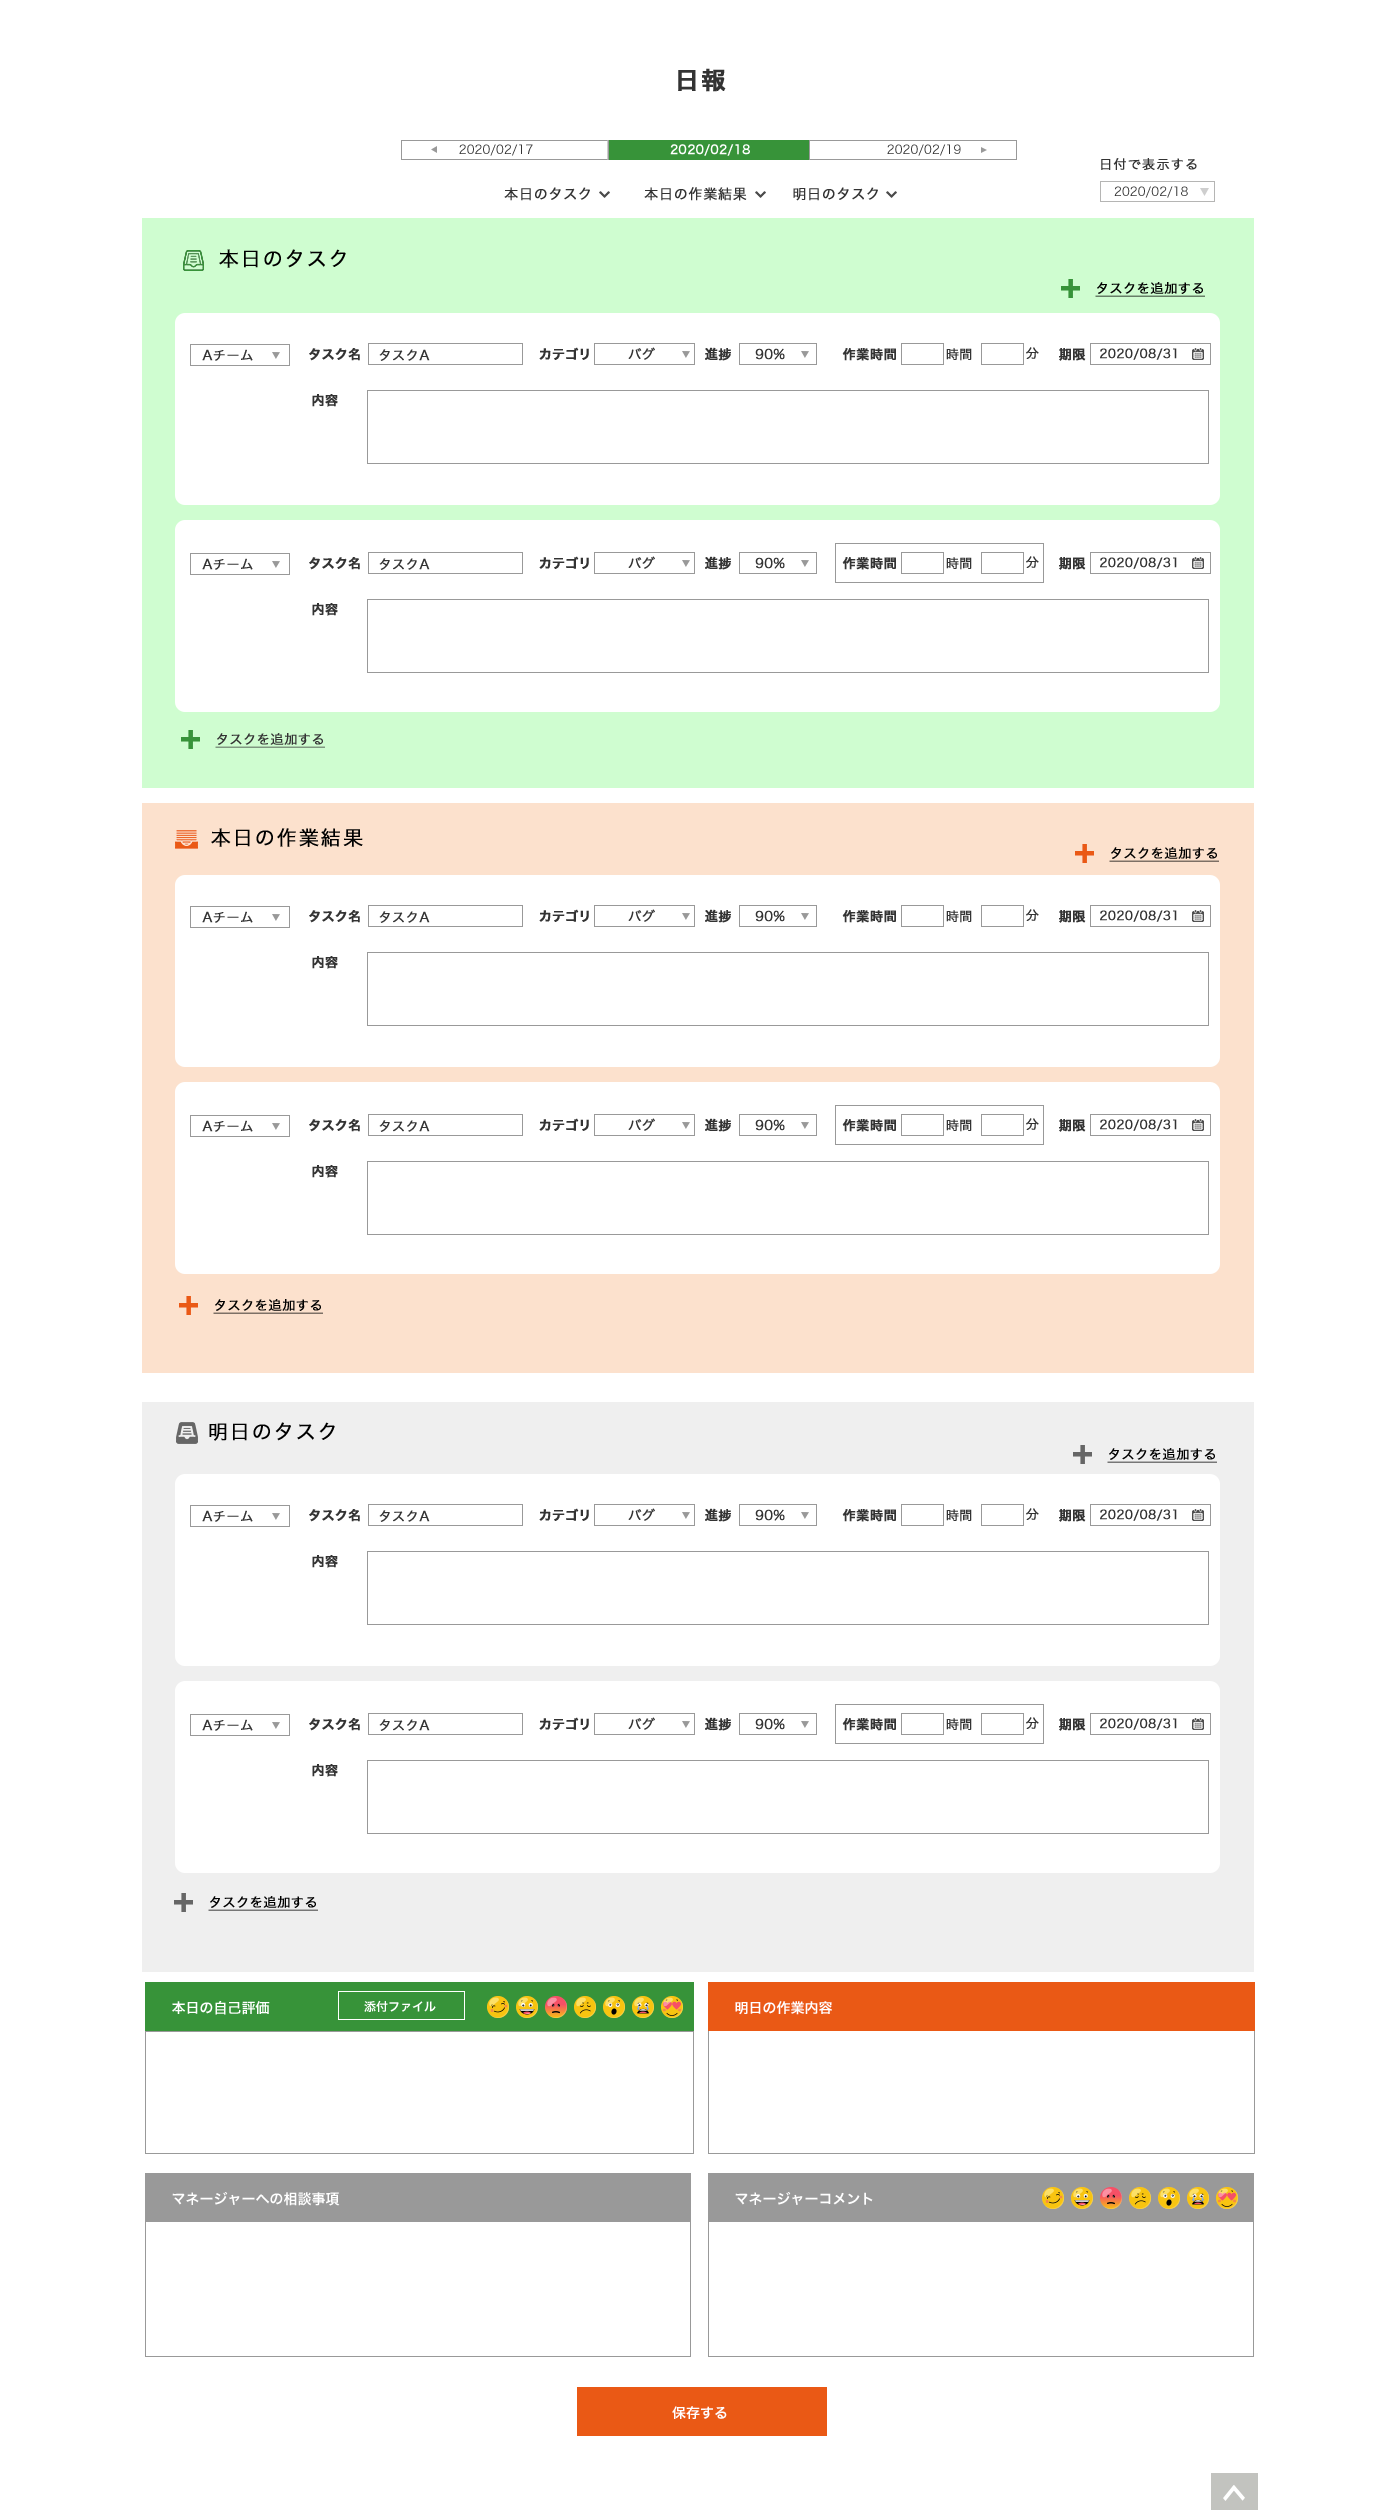Open calendar icon of first 本日の作業結果 task's 期限
The image size is (1400, 2510).
(1198, 916)
